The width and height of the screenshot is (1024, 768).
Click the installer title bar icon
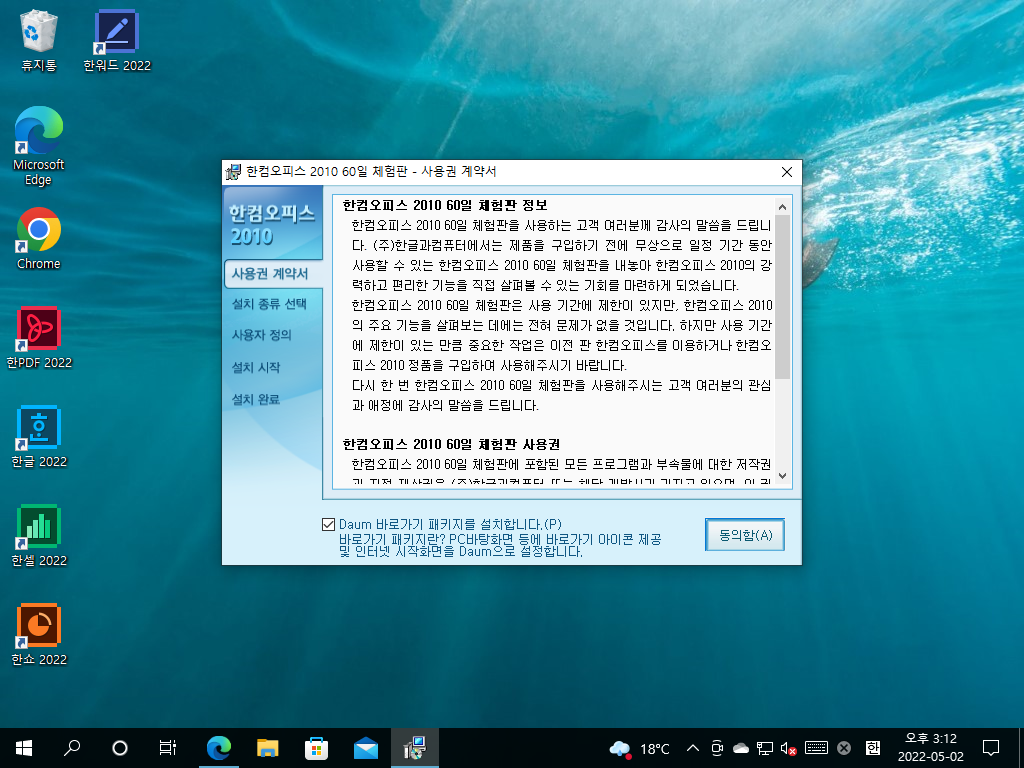click(233, 172)
